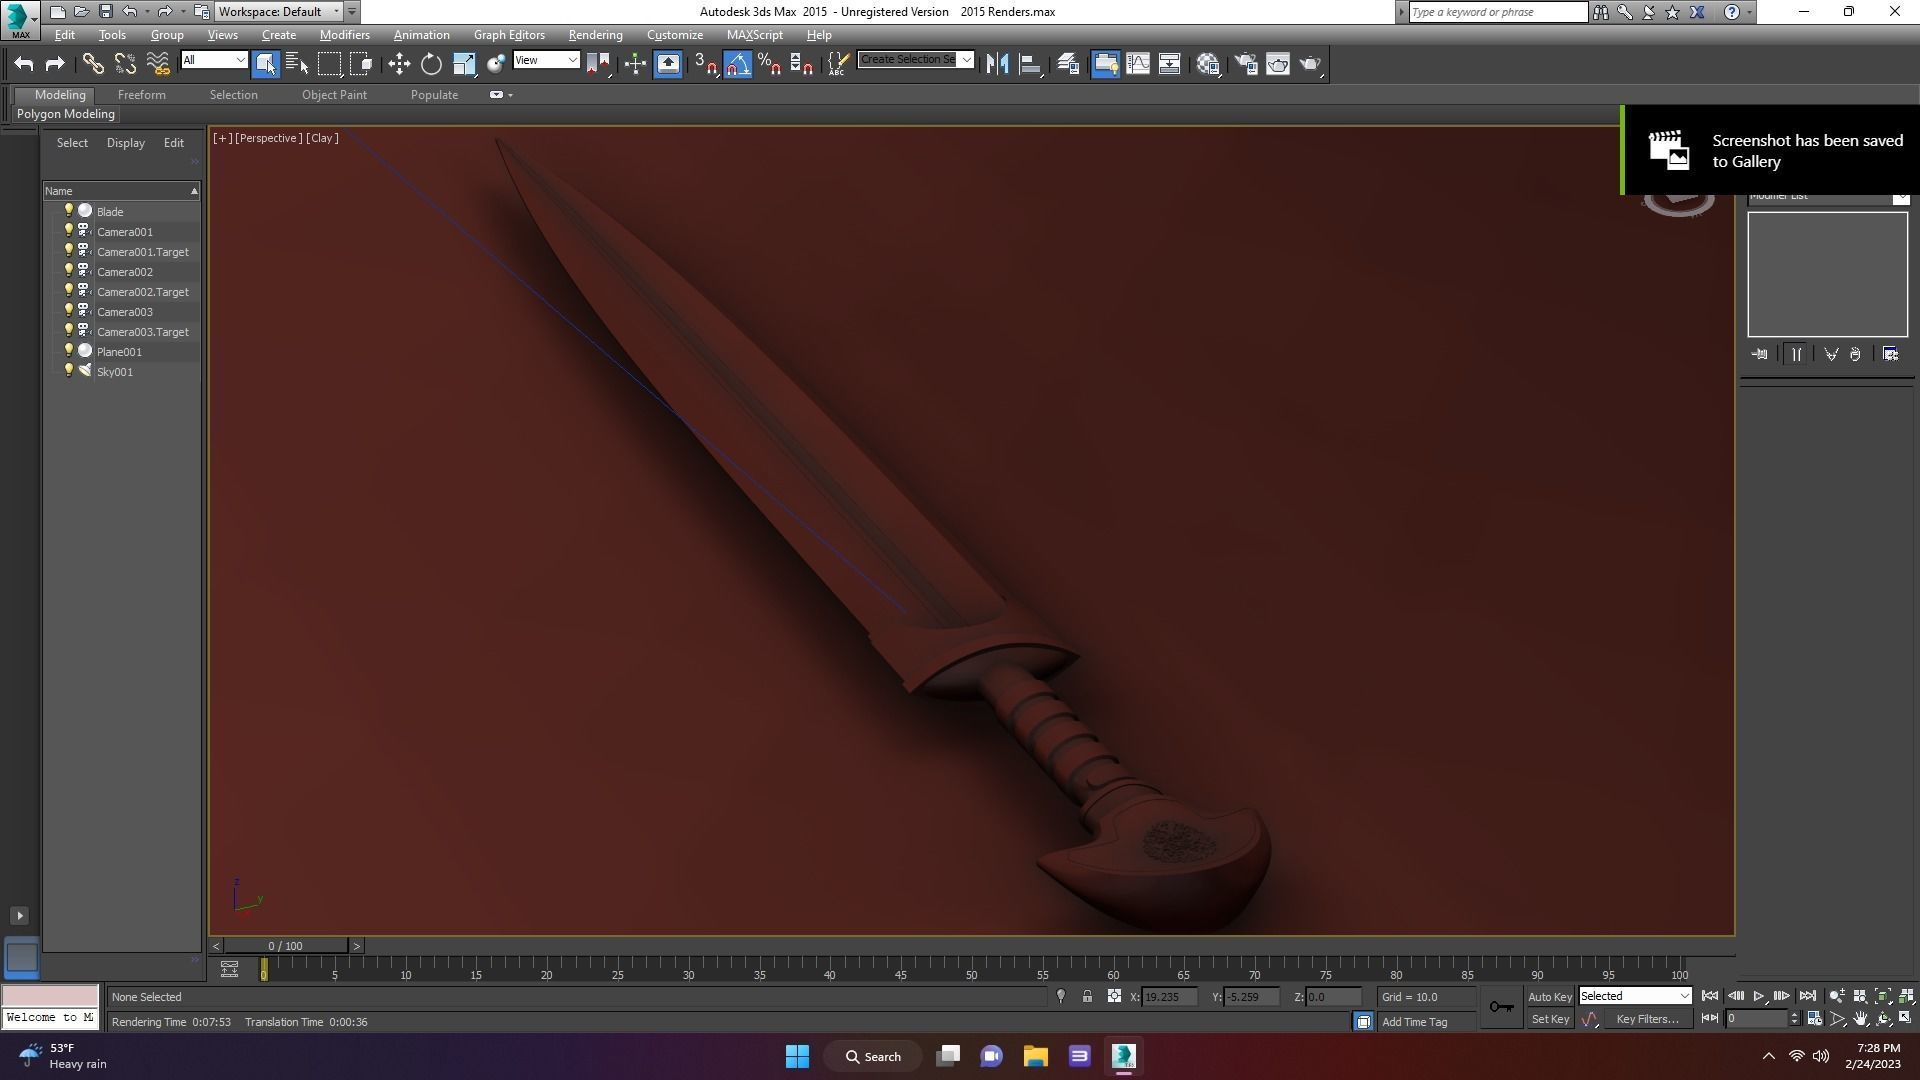This screenshot has height=1080, width=1920.
Task: Click the Unlink Selection tool
Action: pyautogui.click(x=125, y=64)
